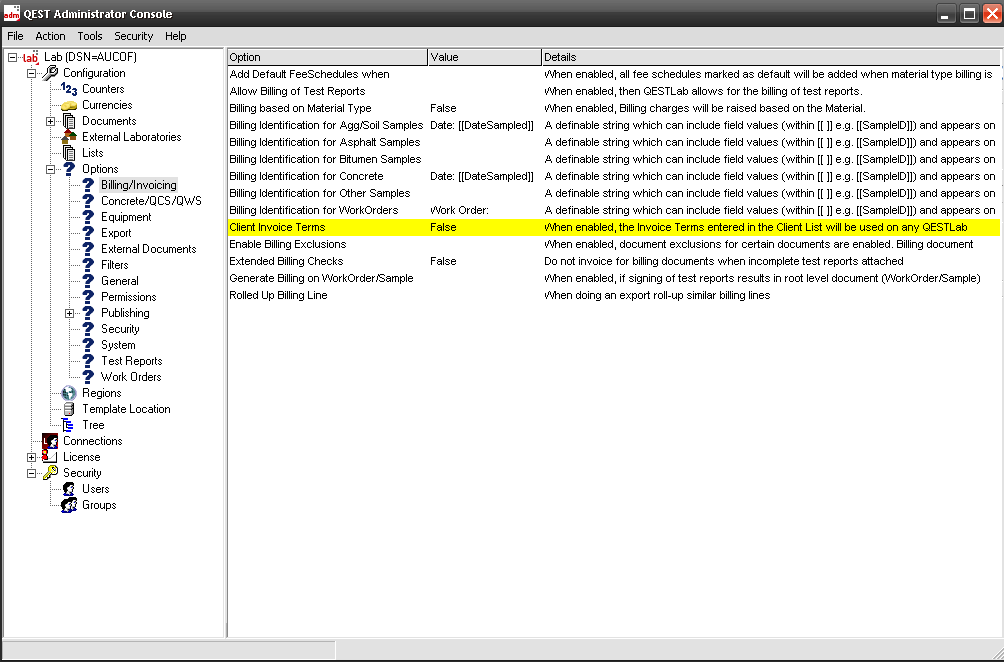This screenshot has width=1004, height=662.
Task: Sort by the Option column header
Action: tap(326, 57)
